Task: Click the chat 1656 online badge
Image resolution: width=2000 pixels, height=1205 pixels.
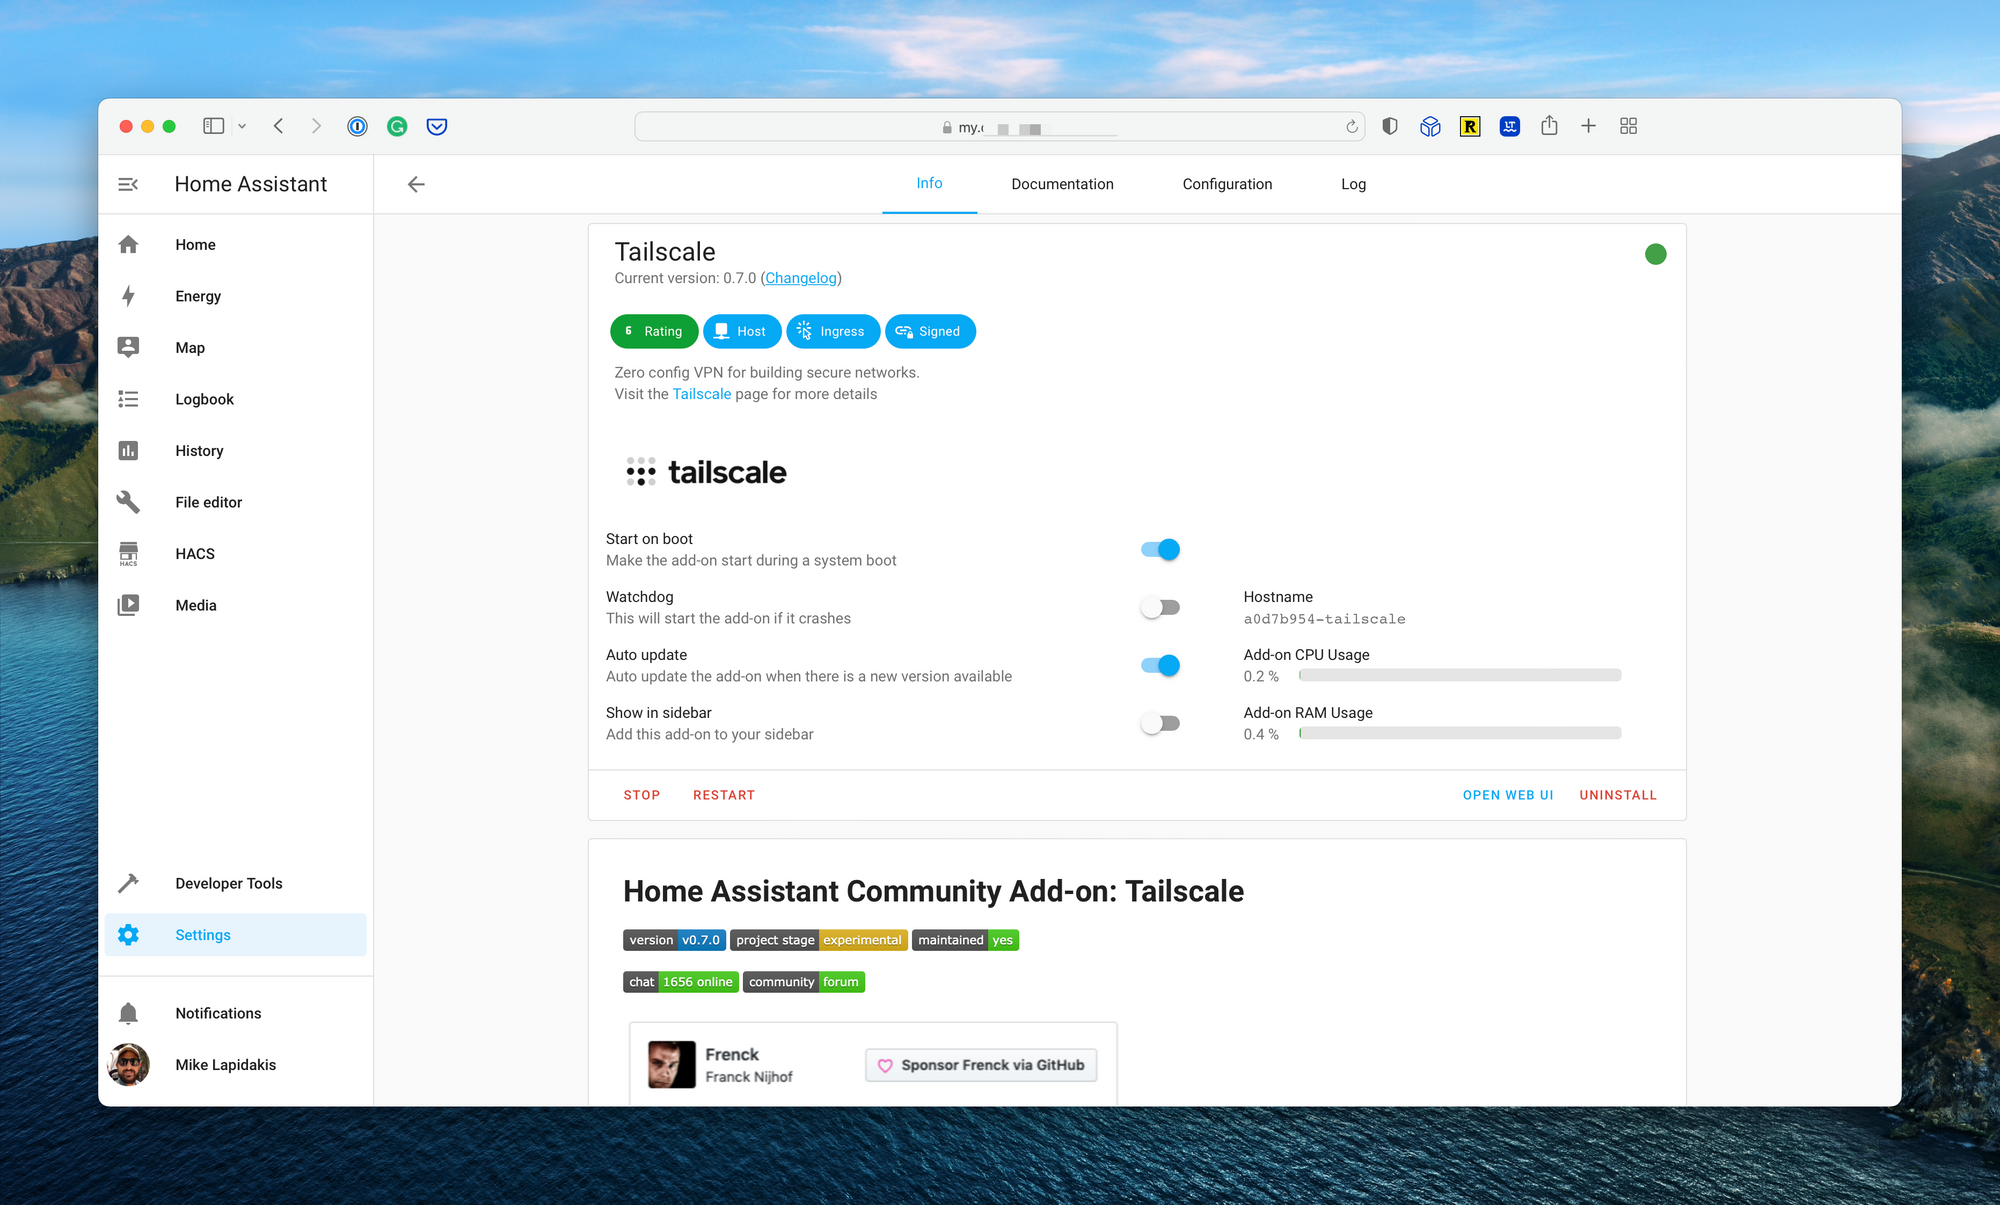Action: pos(681,982)
